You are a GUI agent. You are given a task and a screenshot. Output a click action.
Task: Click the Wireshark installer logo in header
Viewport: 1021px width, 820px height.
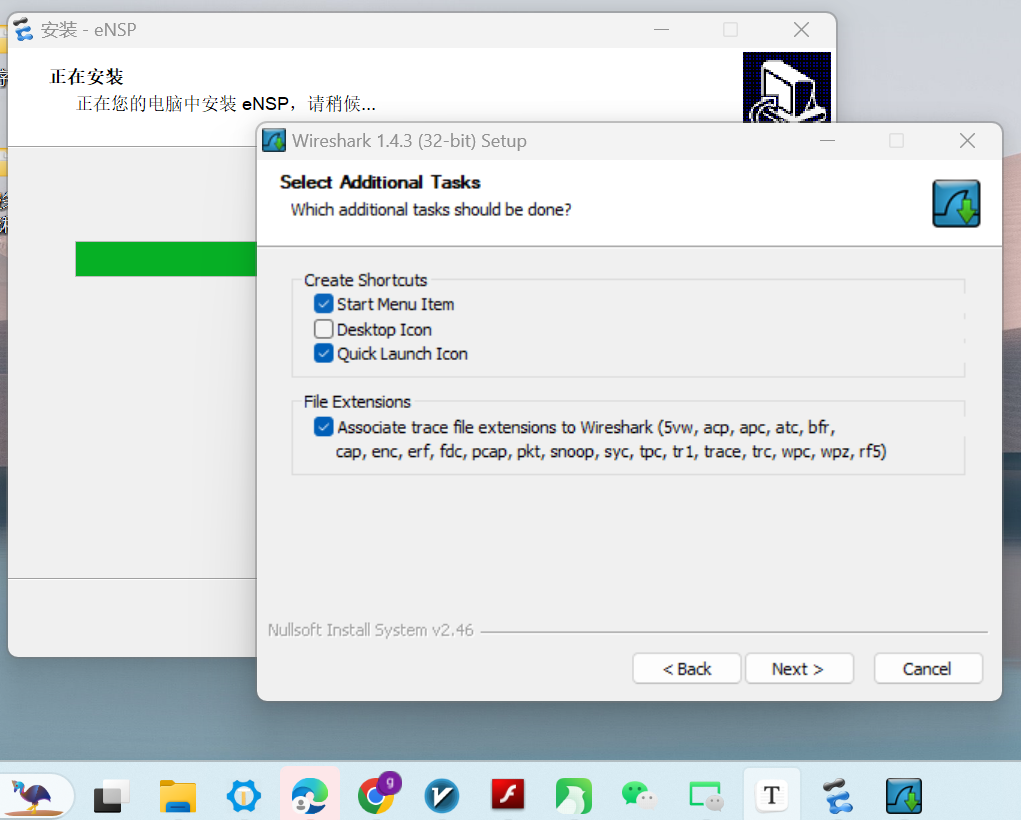956,204
